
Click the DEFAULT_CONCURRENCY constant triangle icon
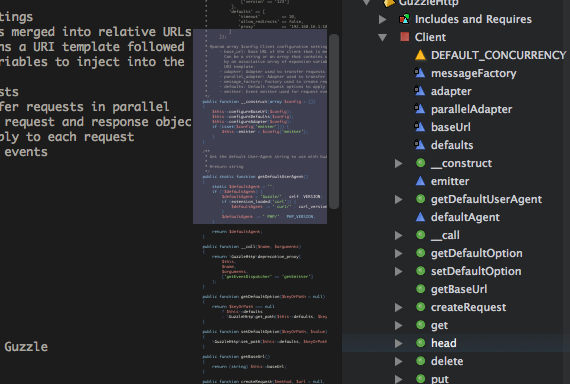(x=420, y=55)
